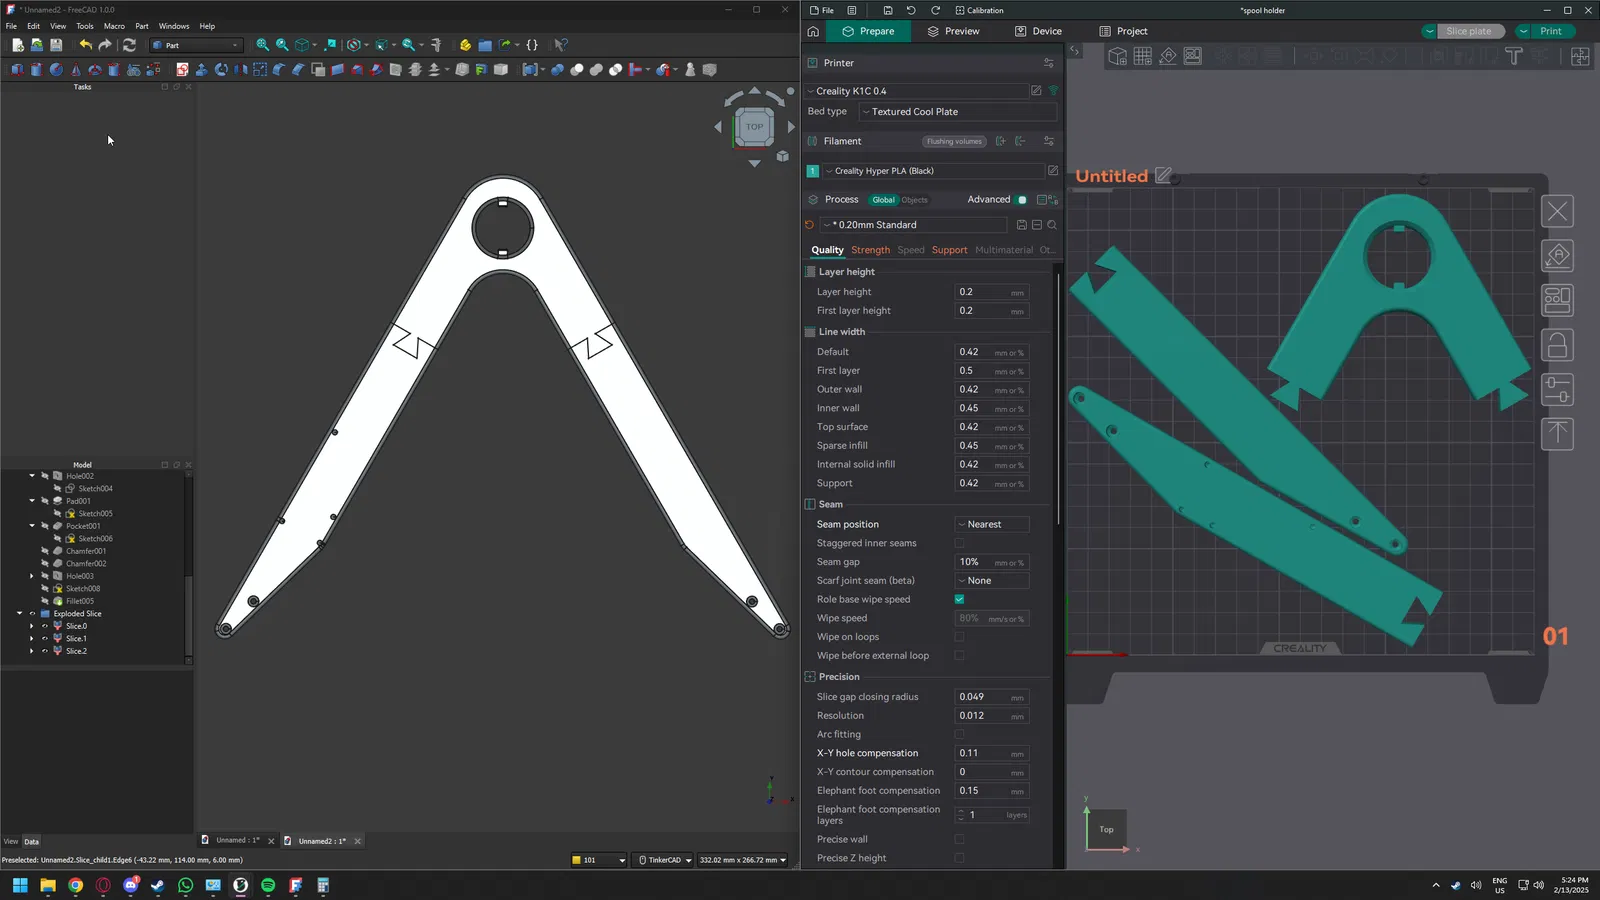This screenshot has height=900, width=1600.
Task: Click the Add model cube icon
Action: tap(1117, 57)
